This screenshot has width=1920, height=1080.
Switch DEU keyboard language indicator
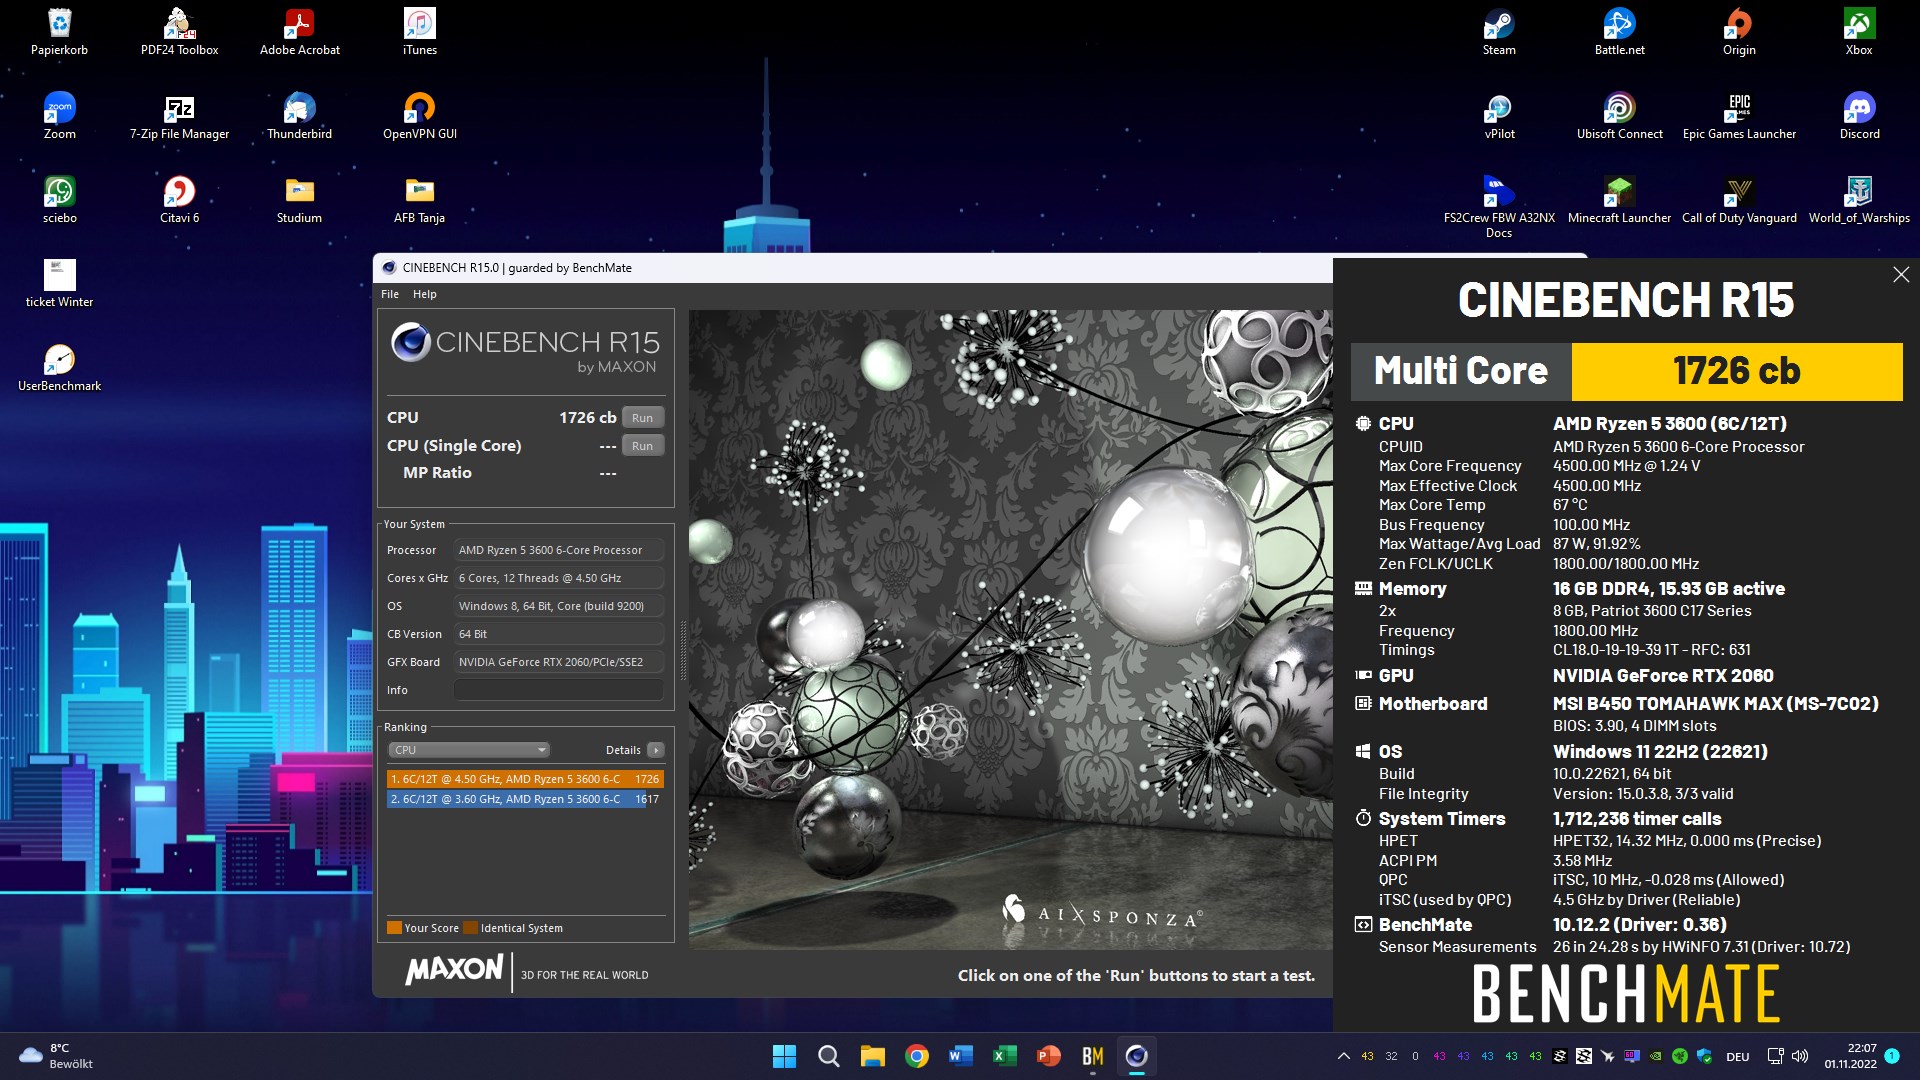click(1738, 1056)
